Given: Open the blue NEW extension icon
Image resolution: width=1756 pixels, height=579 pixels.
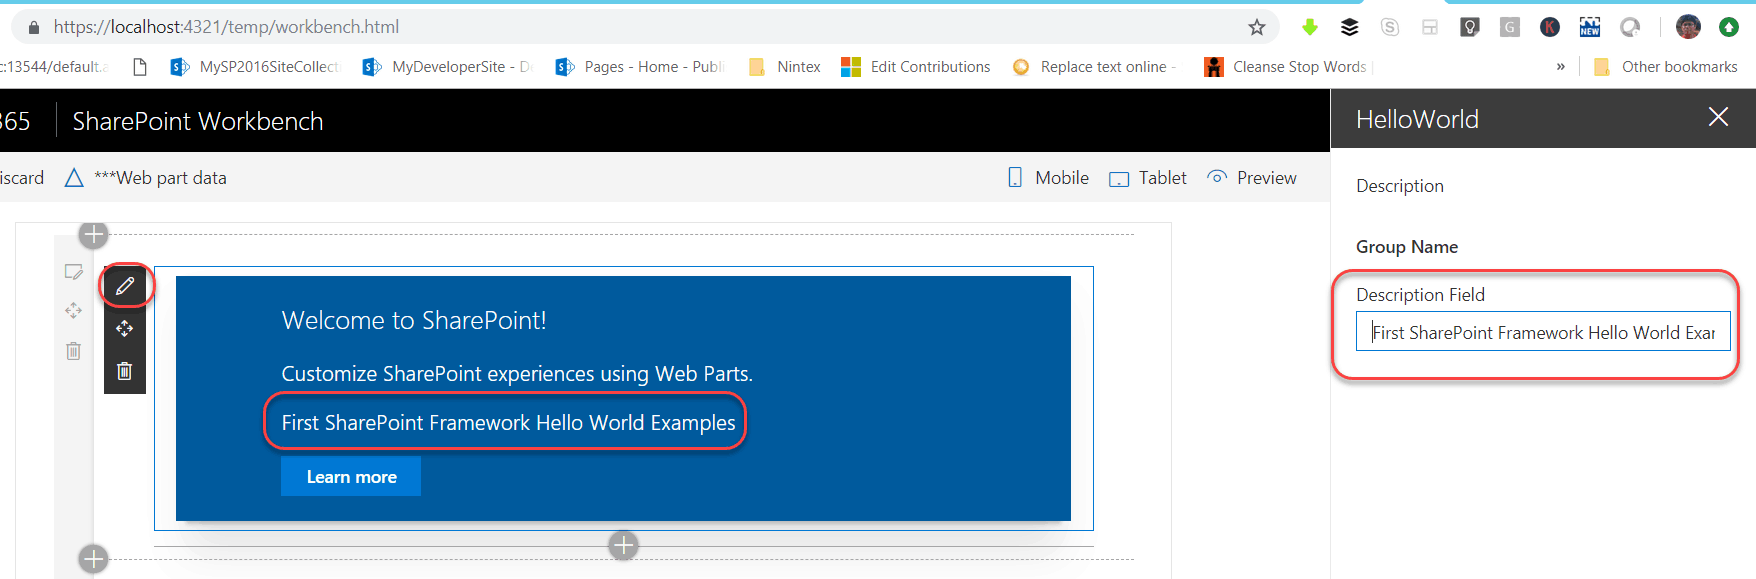Looking at the screenshot, I should click(x=1590, y=27).
